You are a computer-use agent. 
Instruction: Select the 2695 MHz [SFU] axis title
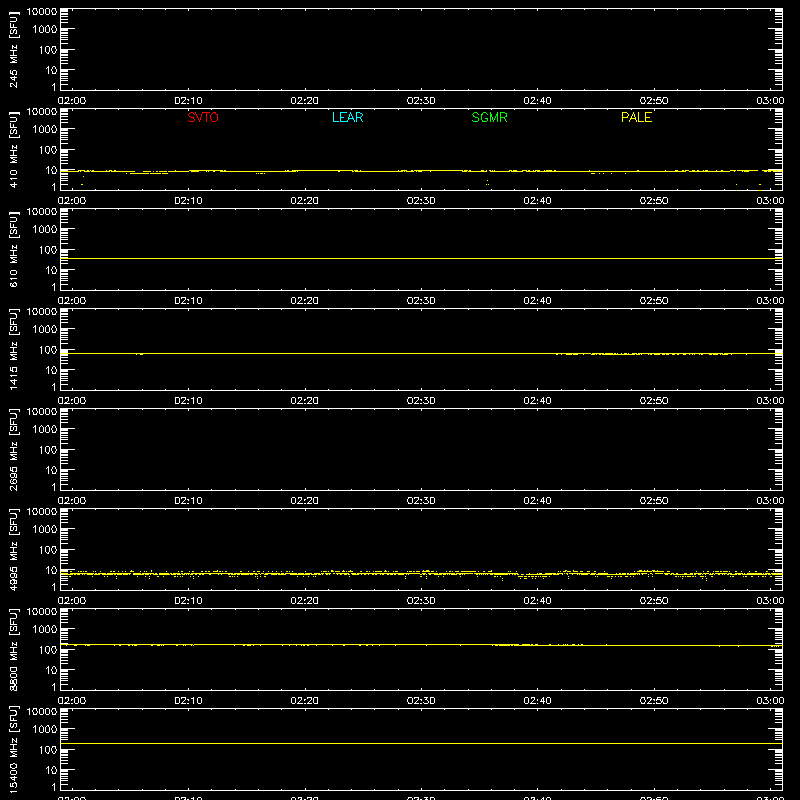tap(13, 449)
